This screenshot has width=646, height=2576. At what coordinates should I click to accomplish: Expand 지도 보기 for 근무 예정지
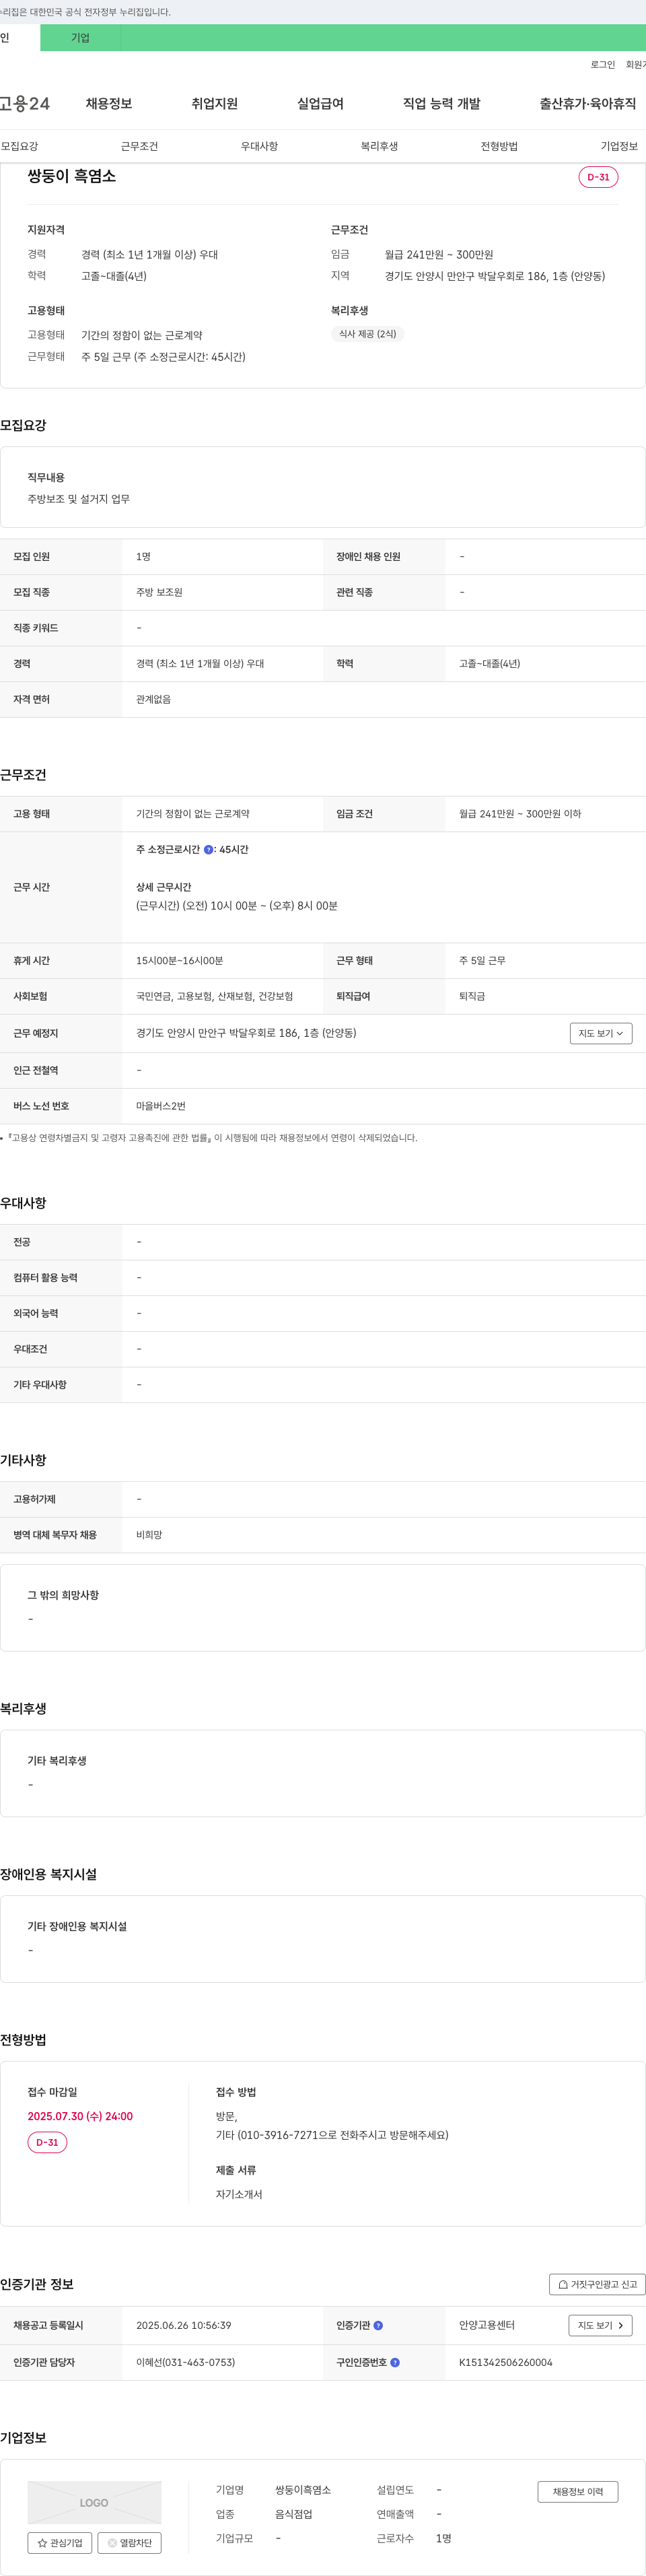click(601, 1034)
